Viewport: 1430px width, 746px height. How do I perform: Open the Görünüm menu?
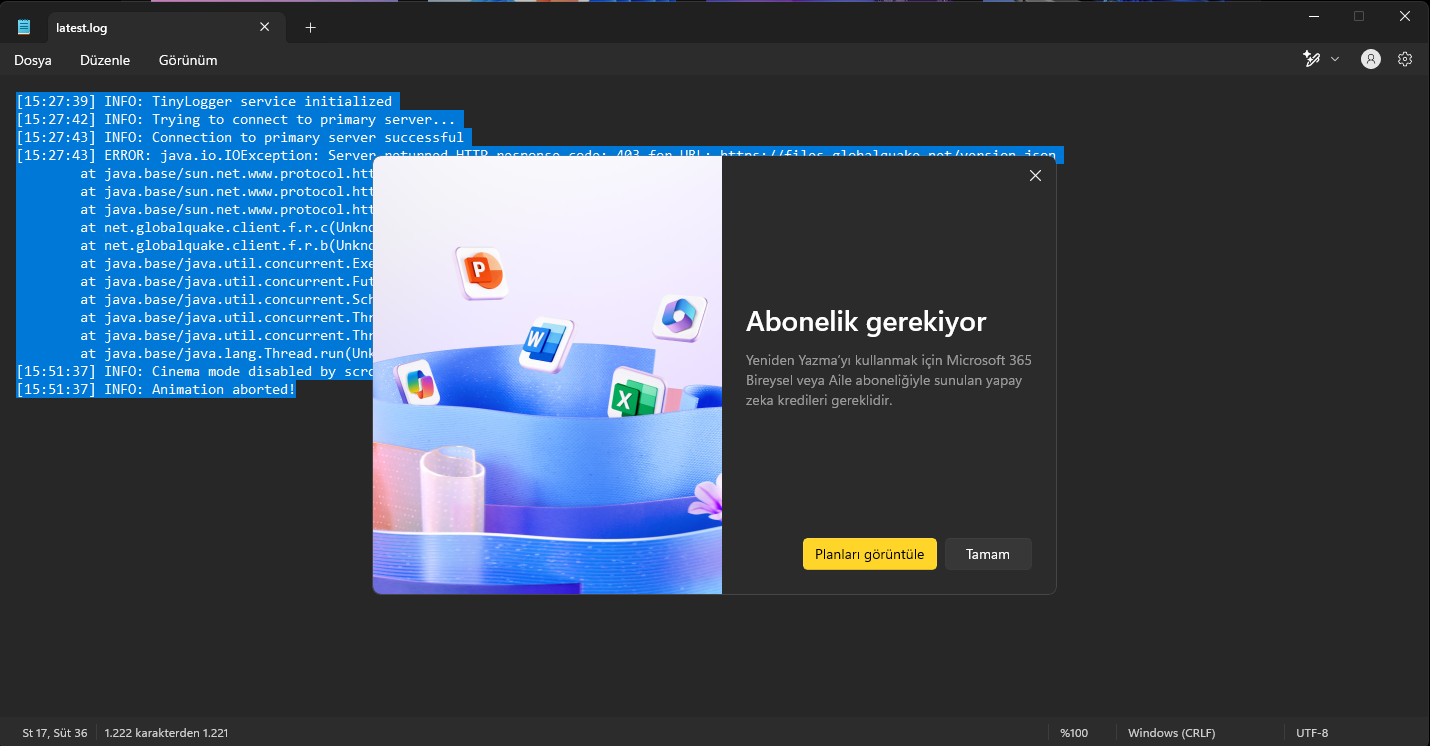coord(188,60)
